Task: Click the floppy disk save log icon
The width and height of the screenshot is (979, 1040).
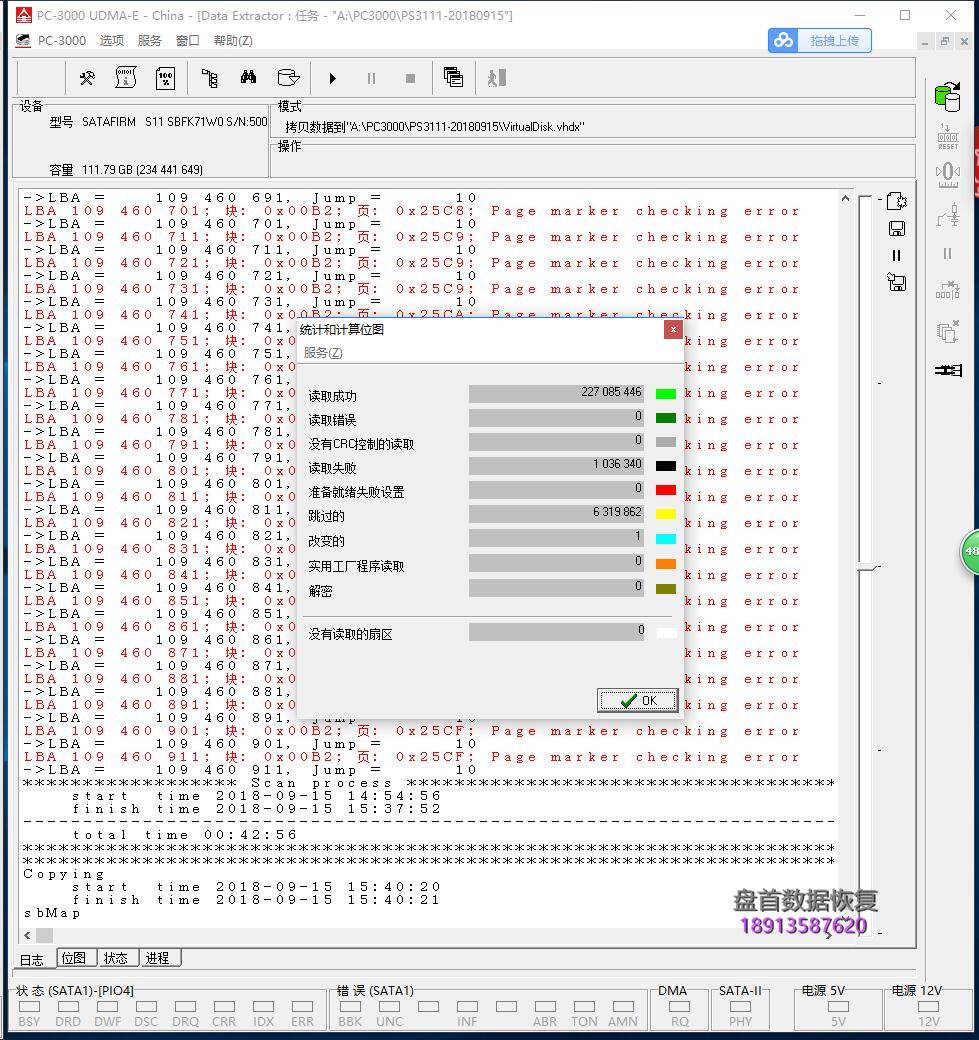Action: pyautogui.click(x=896, y=229)
